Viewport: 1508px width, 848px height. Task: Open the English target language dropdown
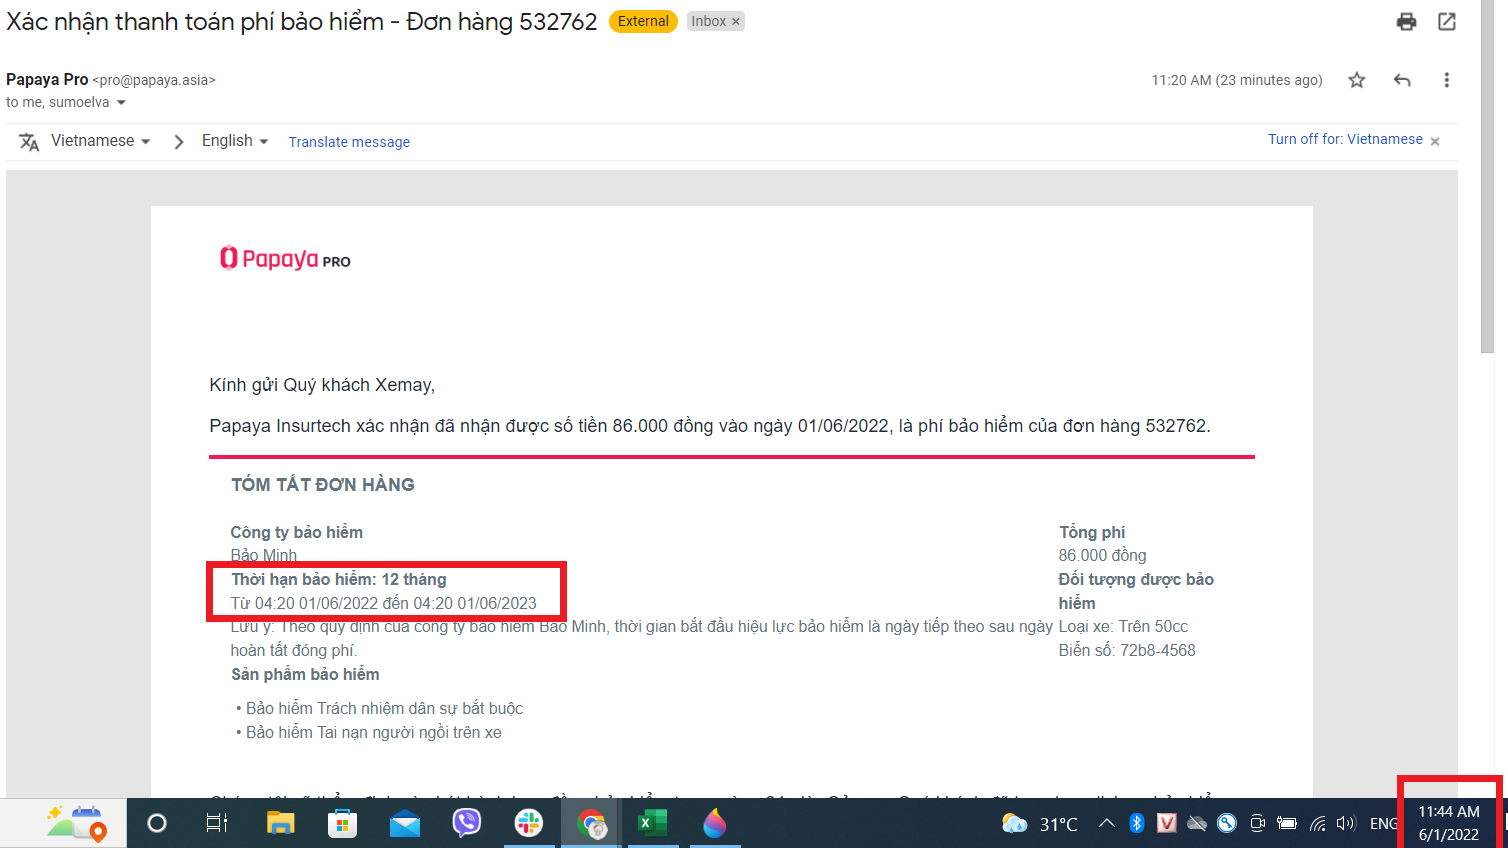(235, 141)
